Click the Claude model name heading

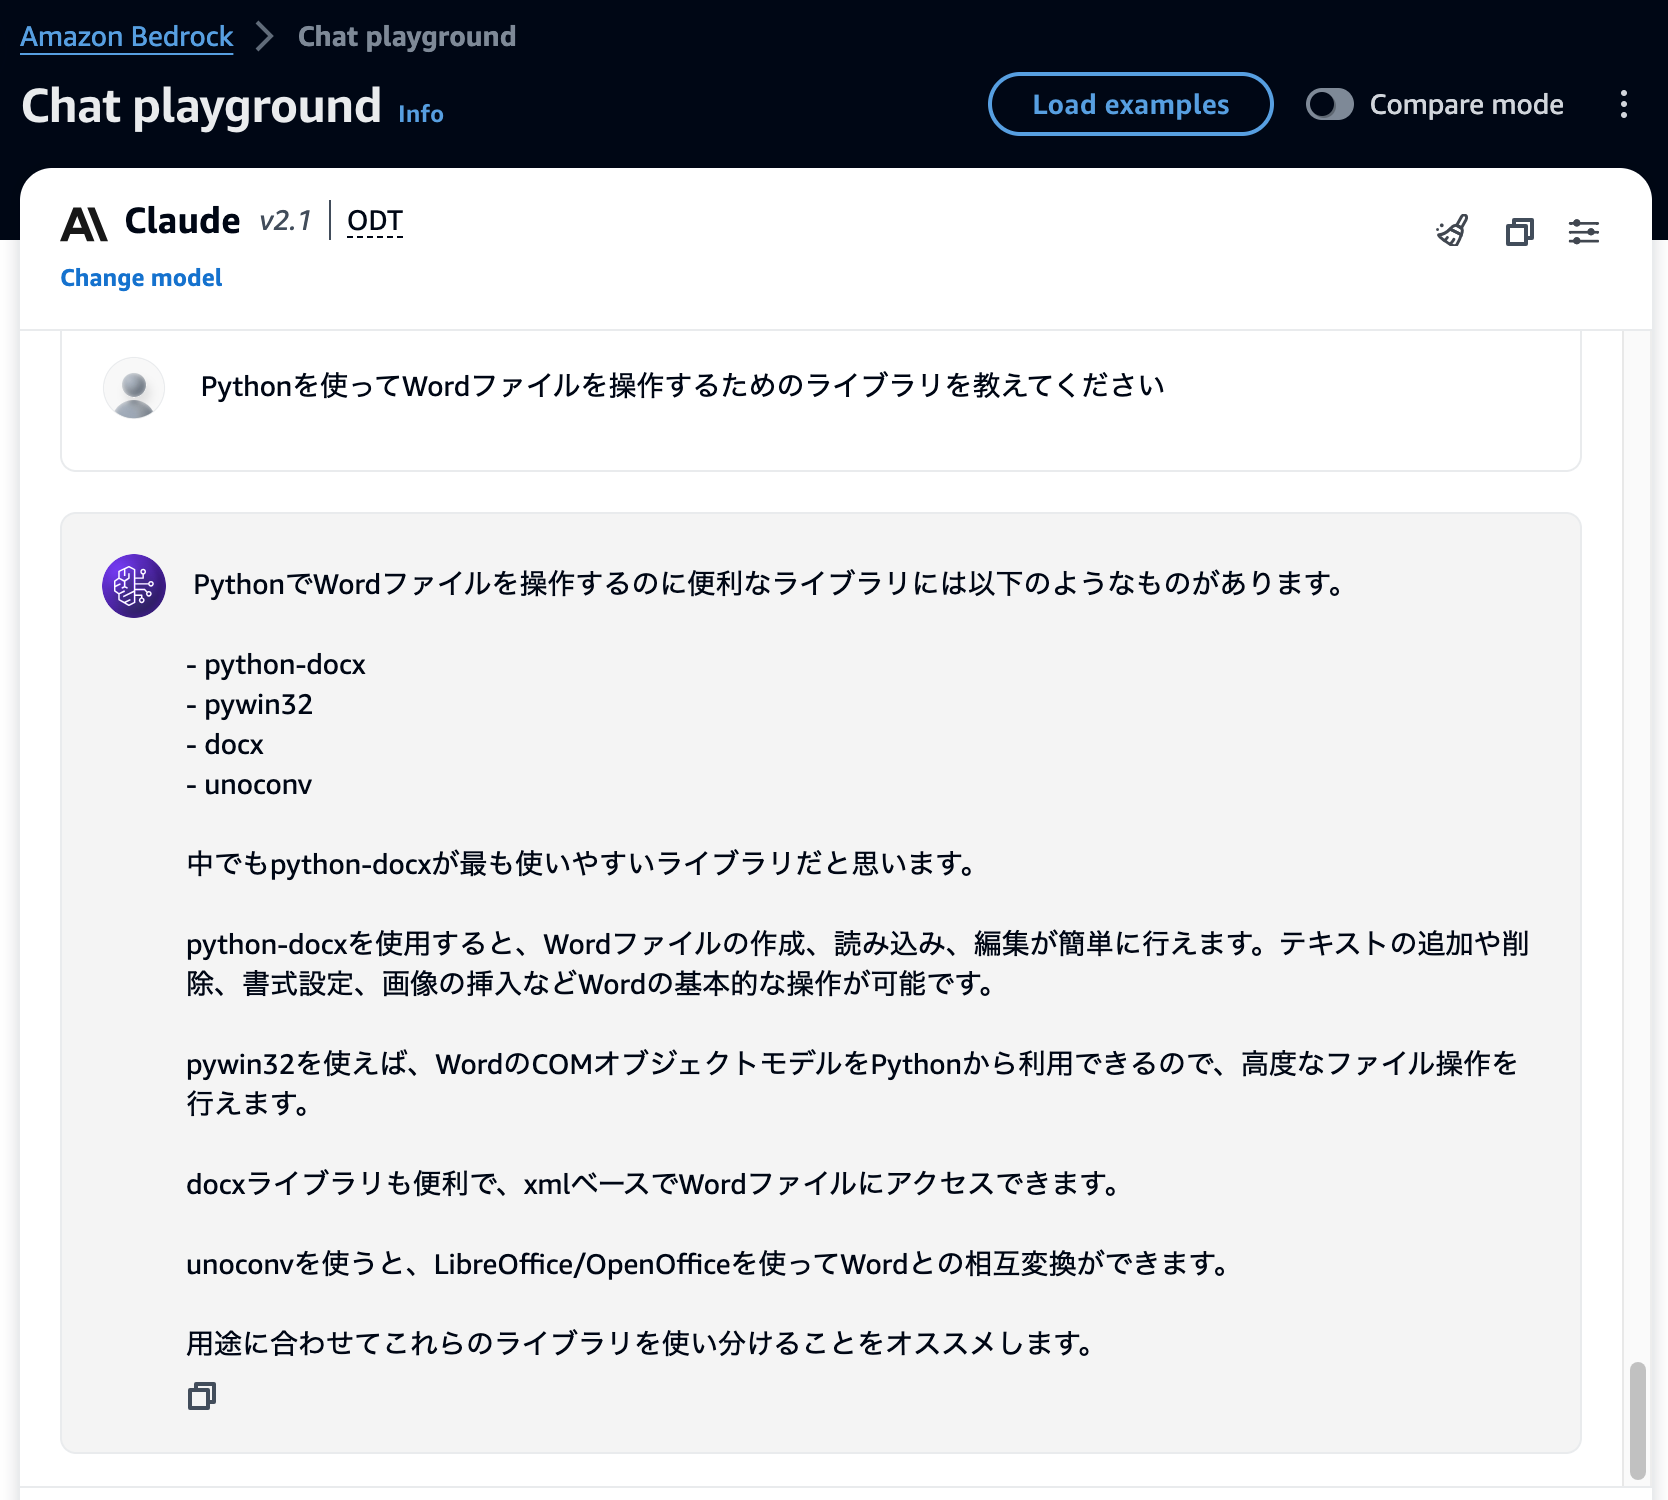pyautogui.click(x=183, y=221)
